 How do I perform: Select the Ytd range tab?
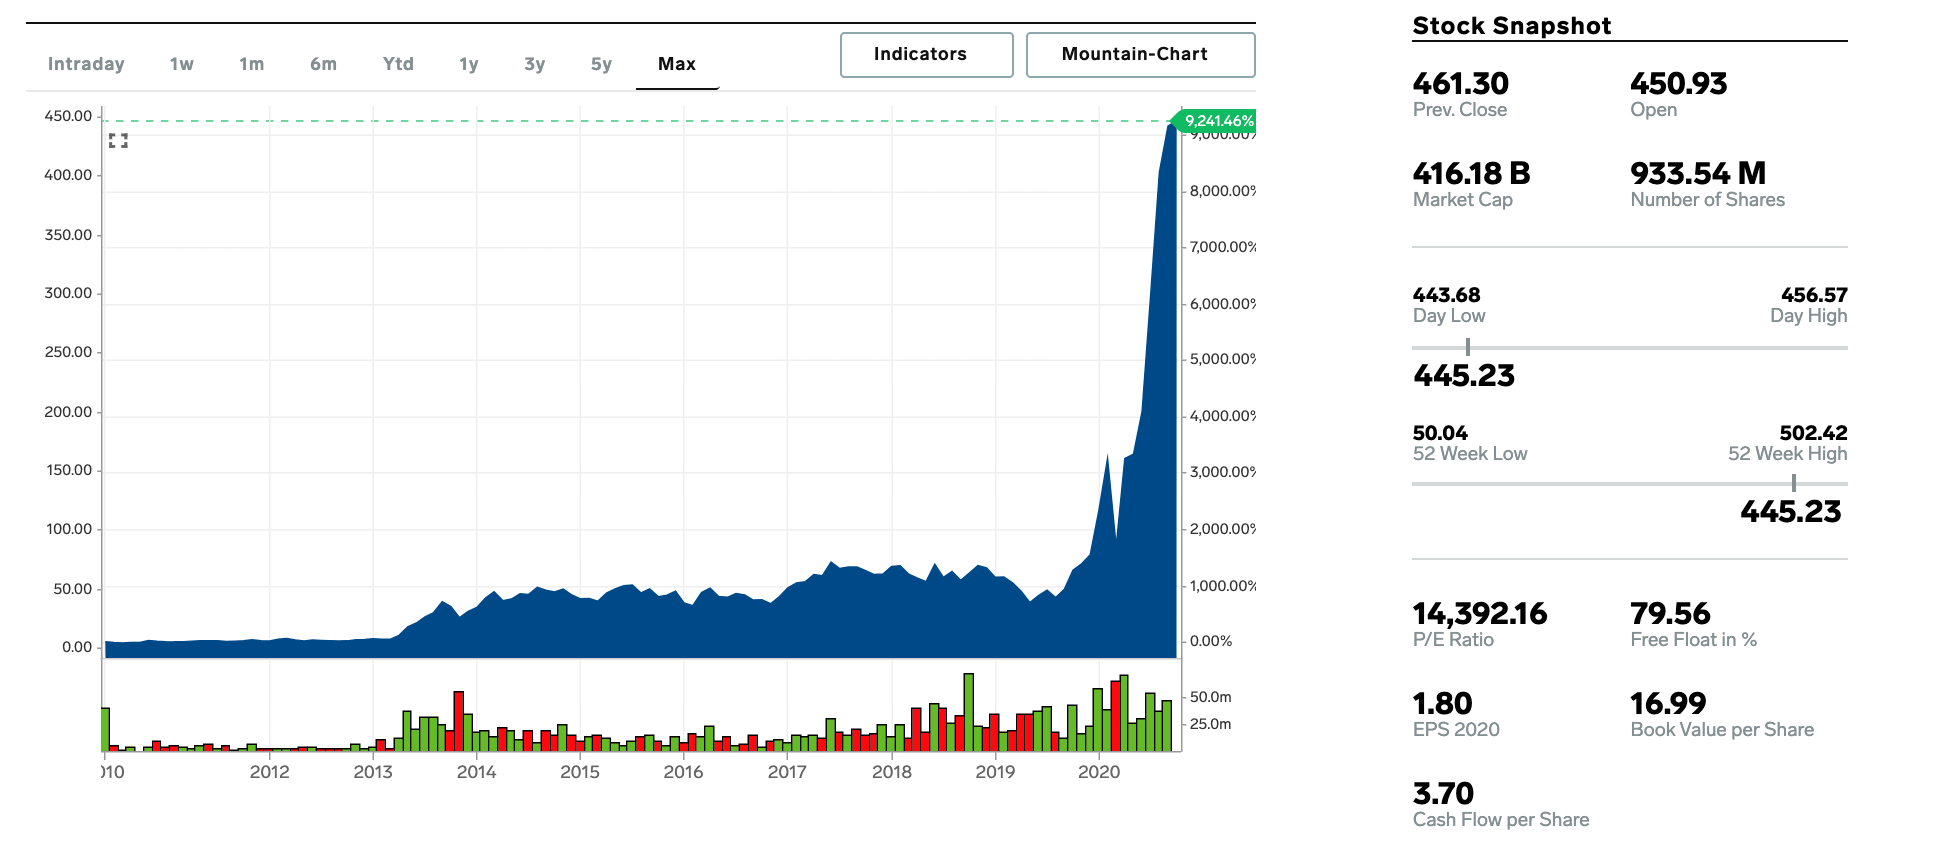[398, 64]
